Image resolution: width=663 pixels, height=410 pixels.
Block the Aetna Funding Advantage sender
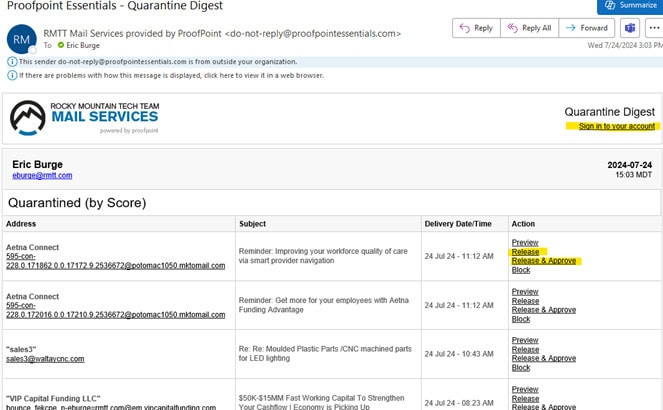(x=521, y=319)
